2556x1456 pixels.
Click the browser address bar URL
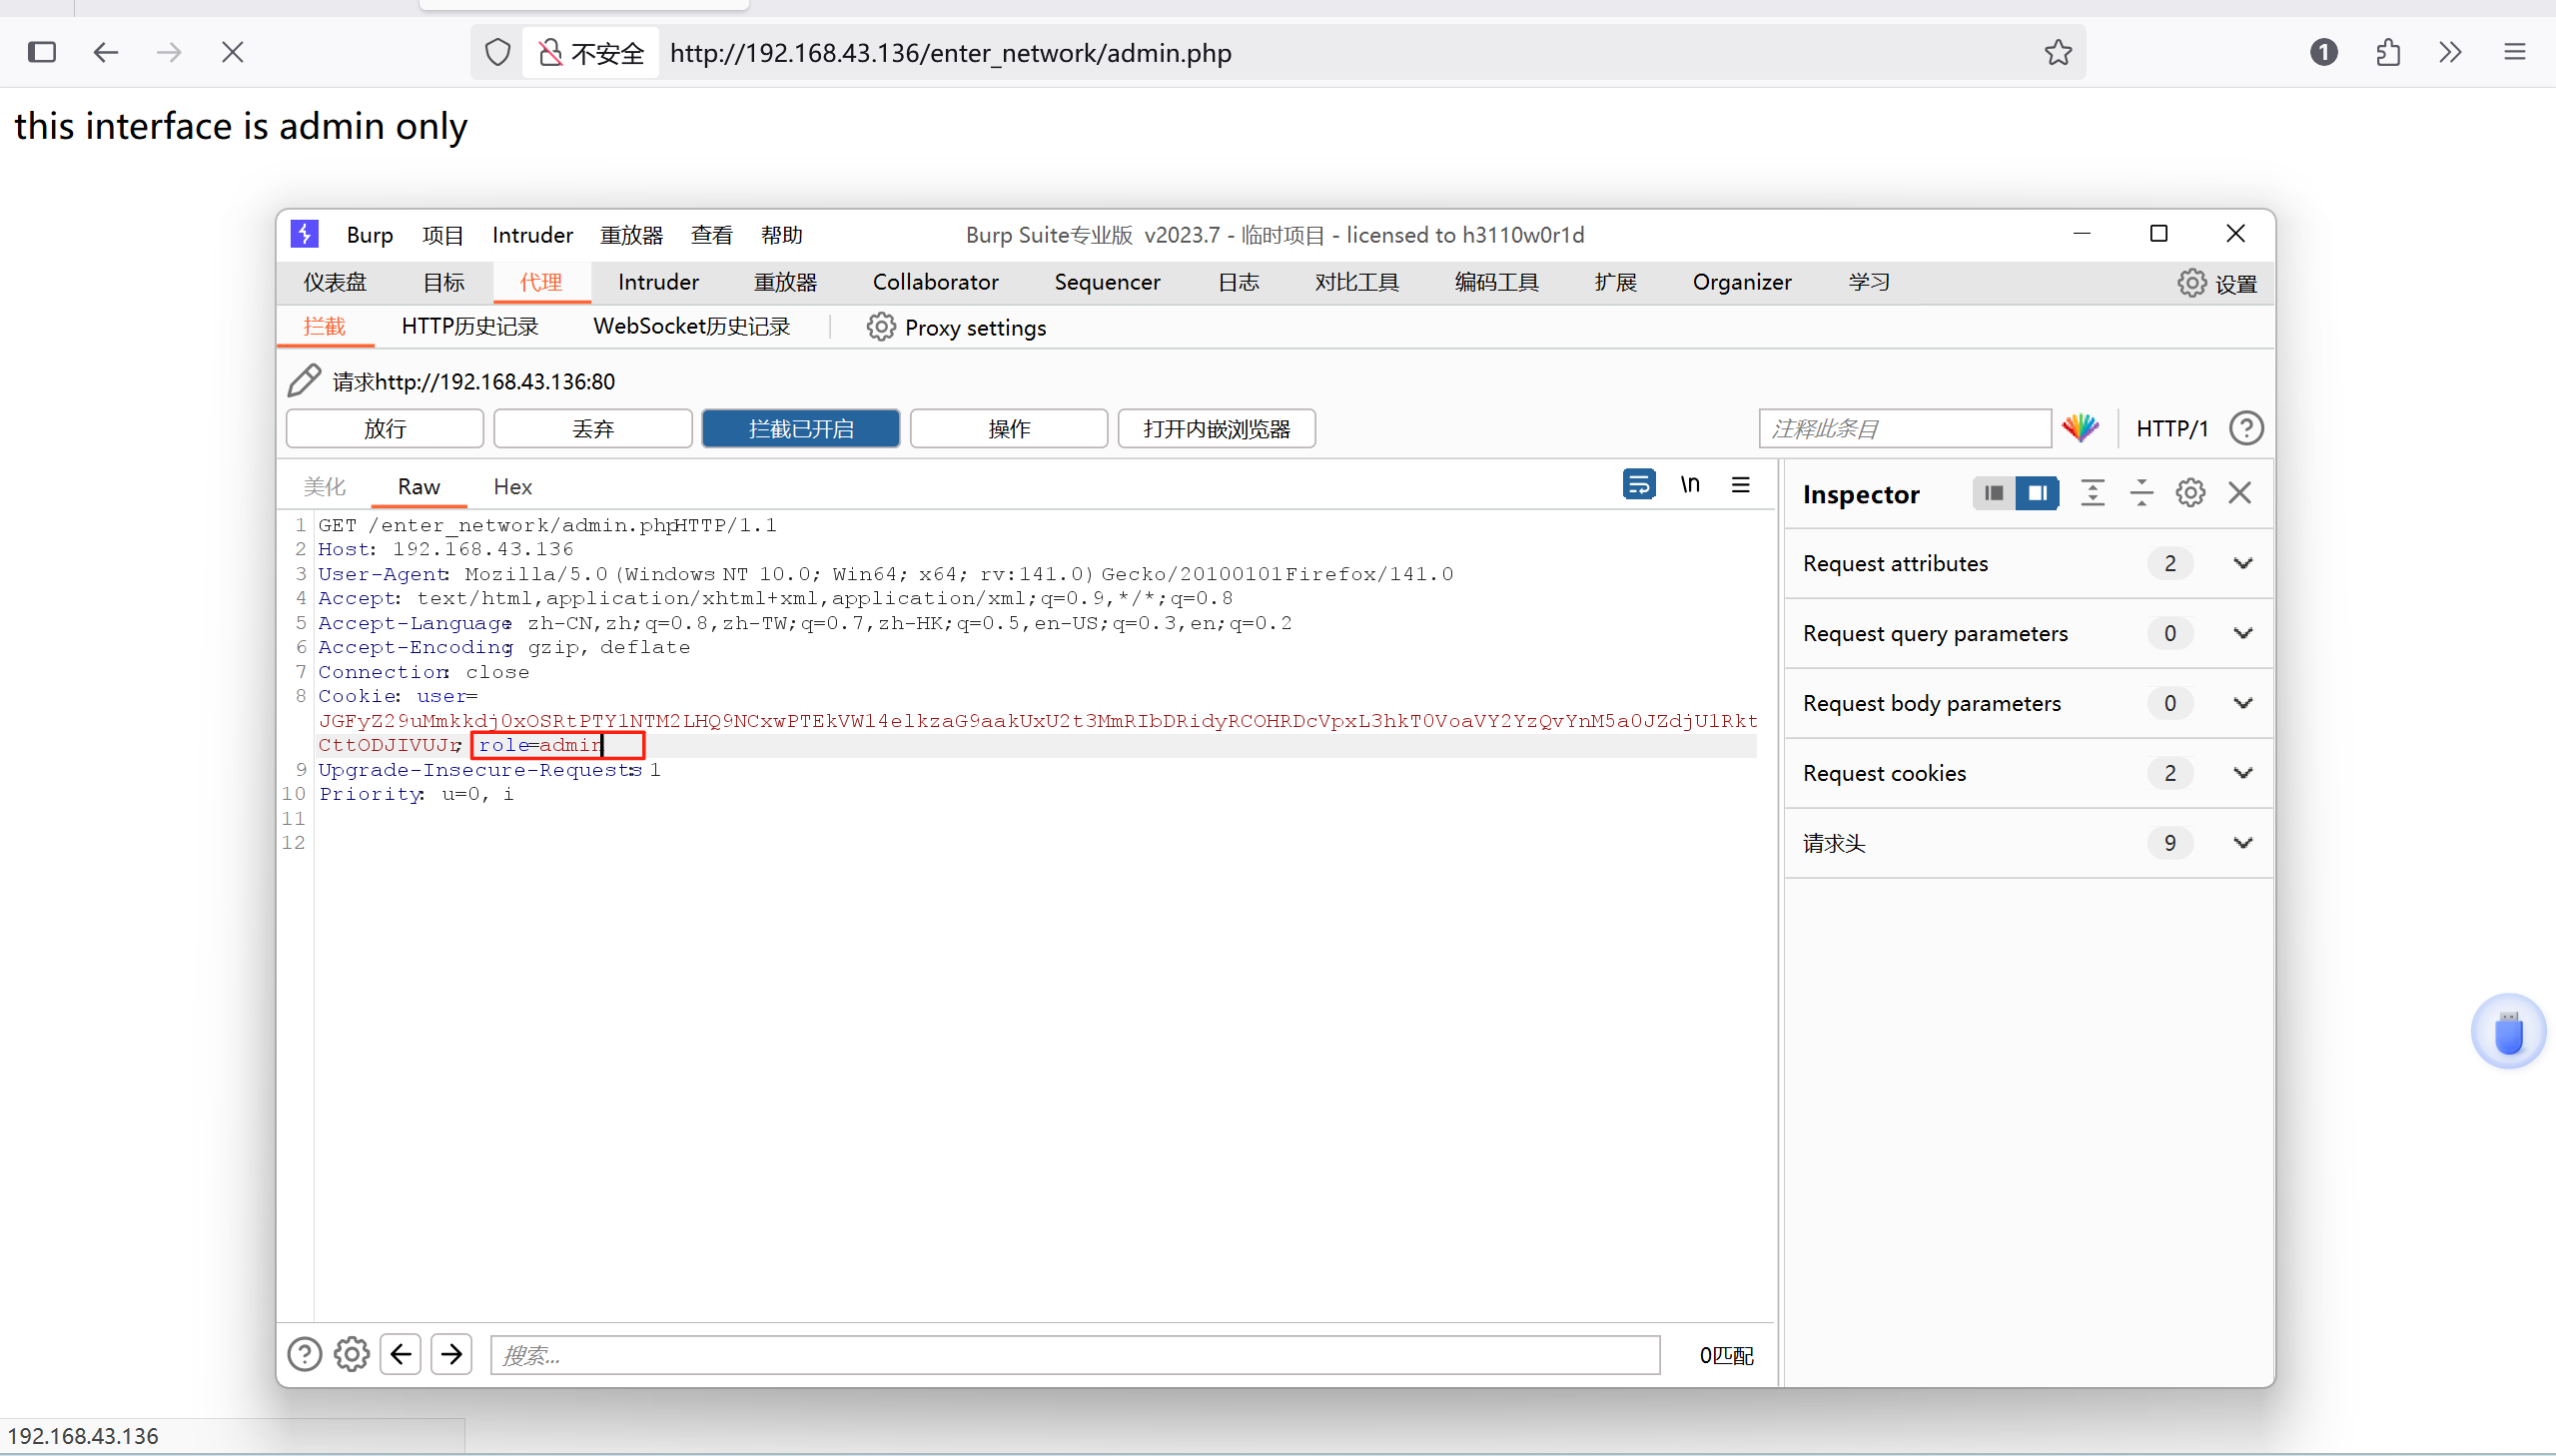click(x=950, y=52)
